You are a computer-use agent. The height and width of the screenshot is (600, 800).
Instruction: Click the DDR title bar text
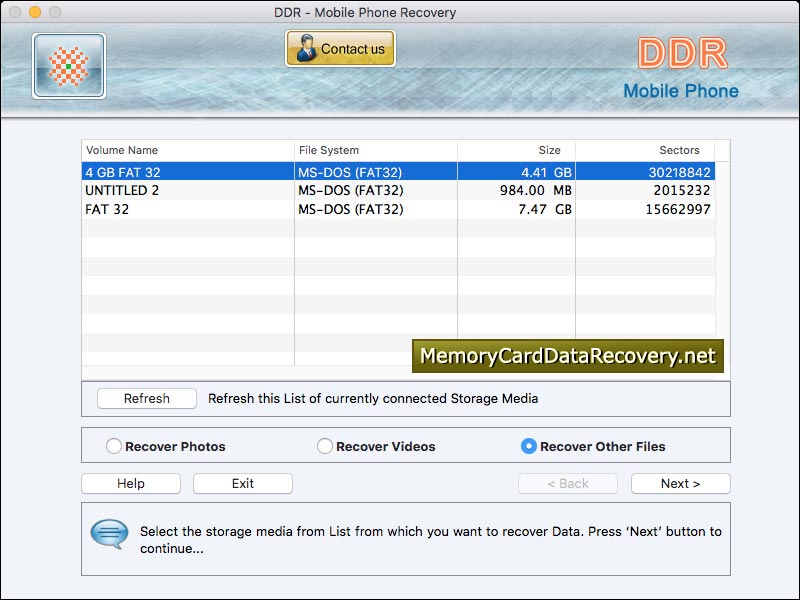pos(400,12)
